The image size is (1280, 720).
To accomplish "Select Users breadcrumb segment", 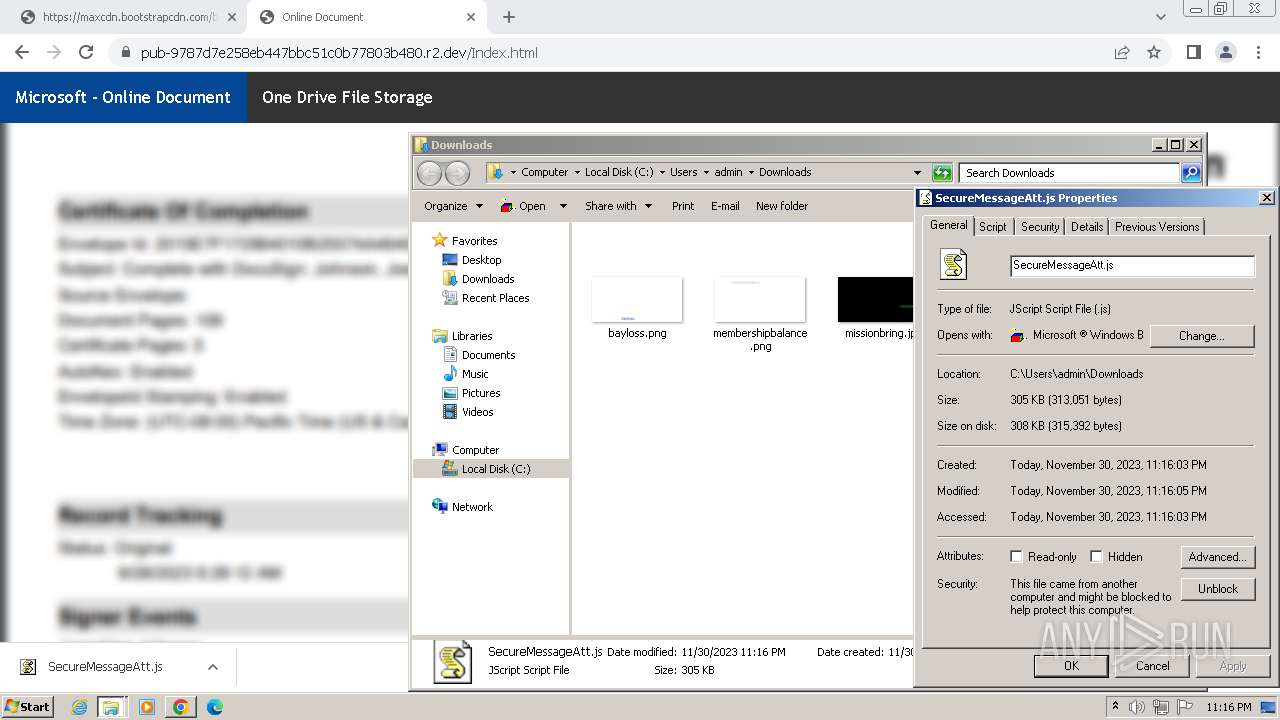I will (x=684, y=172).
